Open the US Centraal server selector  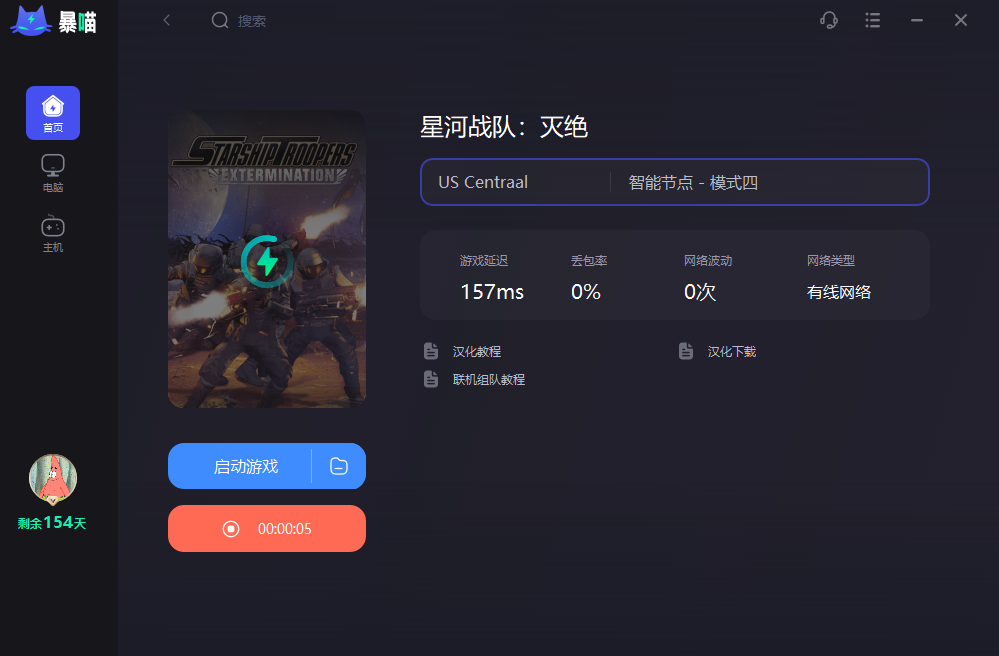[x=516, y=182]
